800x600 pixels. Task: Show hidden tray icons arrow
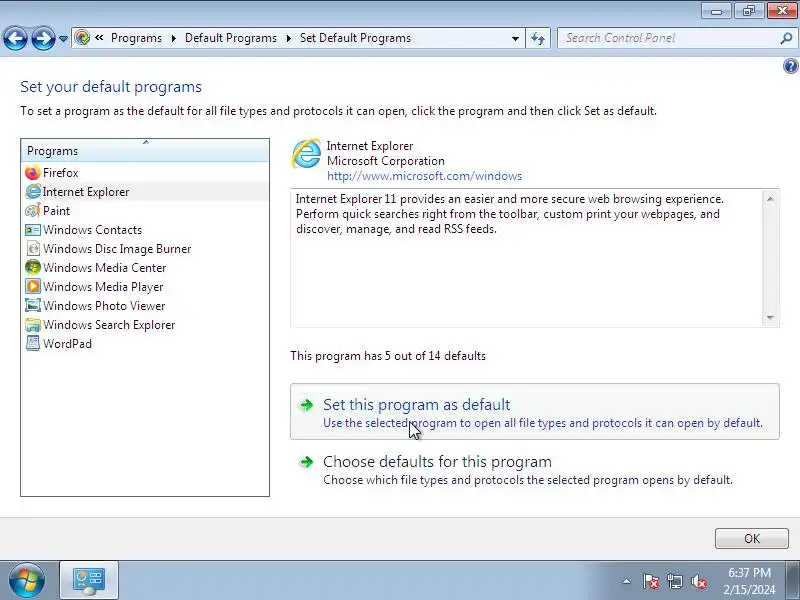(626, 581)
